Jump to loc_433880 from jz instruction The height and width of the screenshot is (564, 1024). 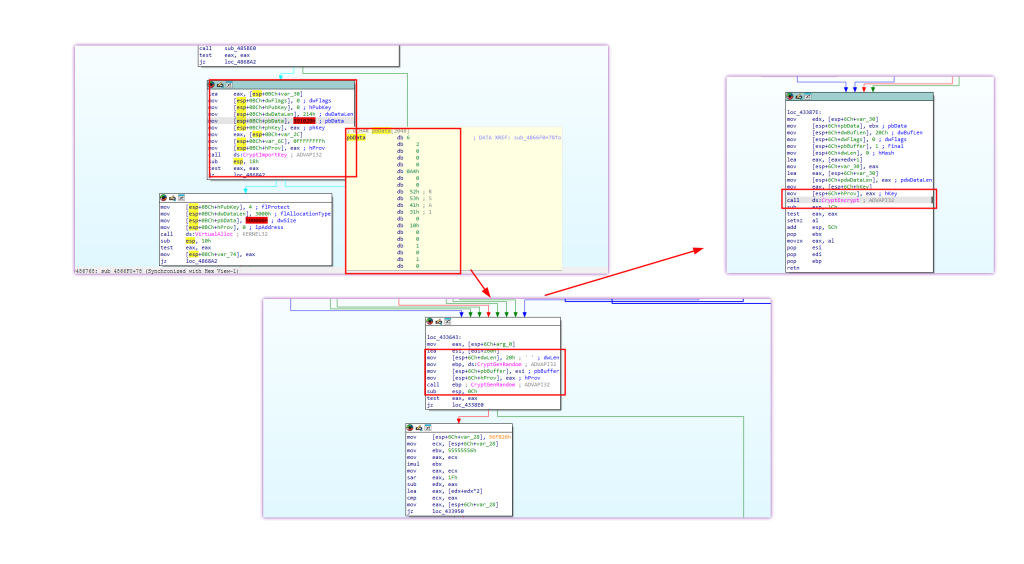[x=468, y=405]
